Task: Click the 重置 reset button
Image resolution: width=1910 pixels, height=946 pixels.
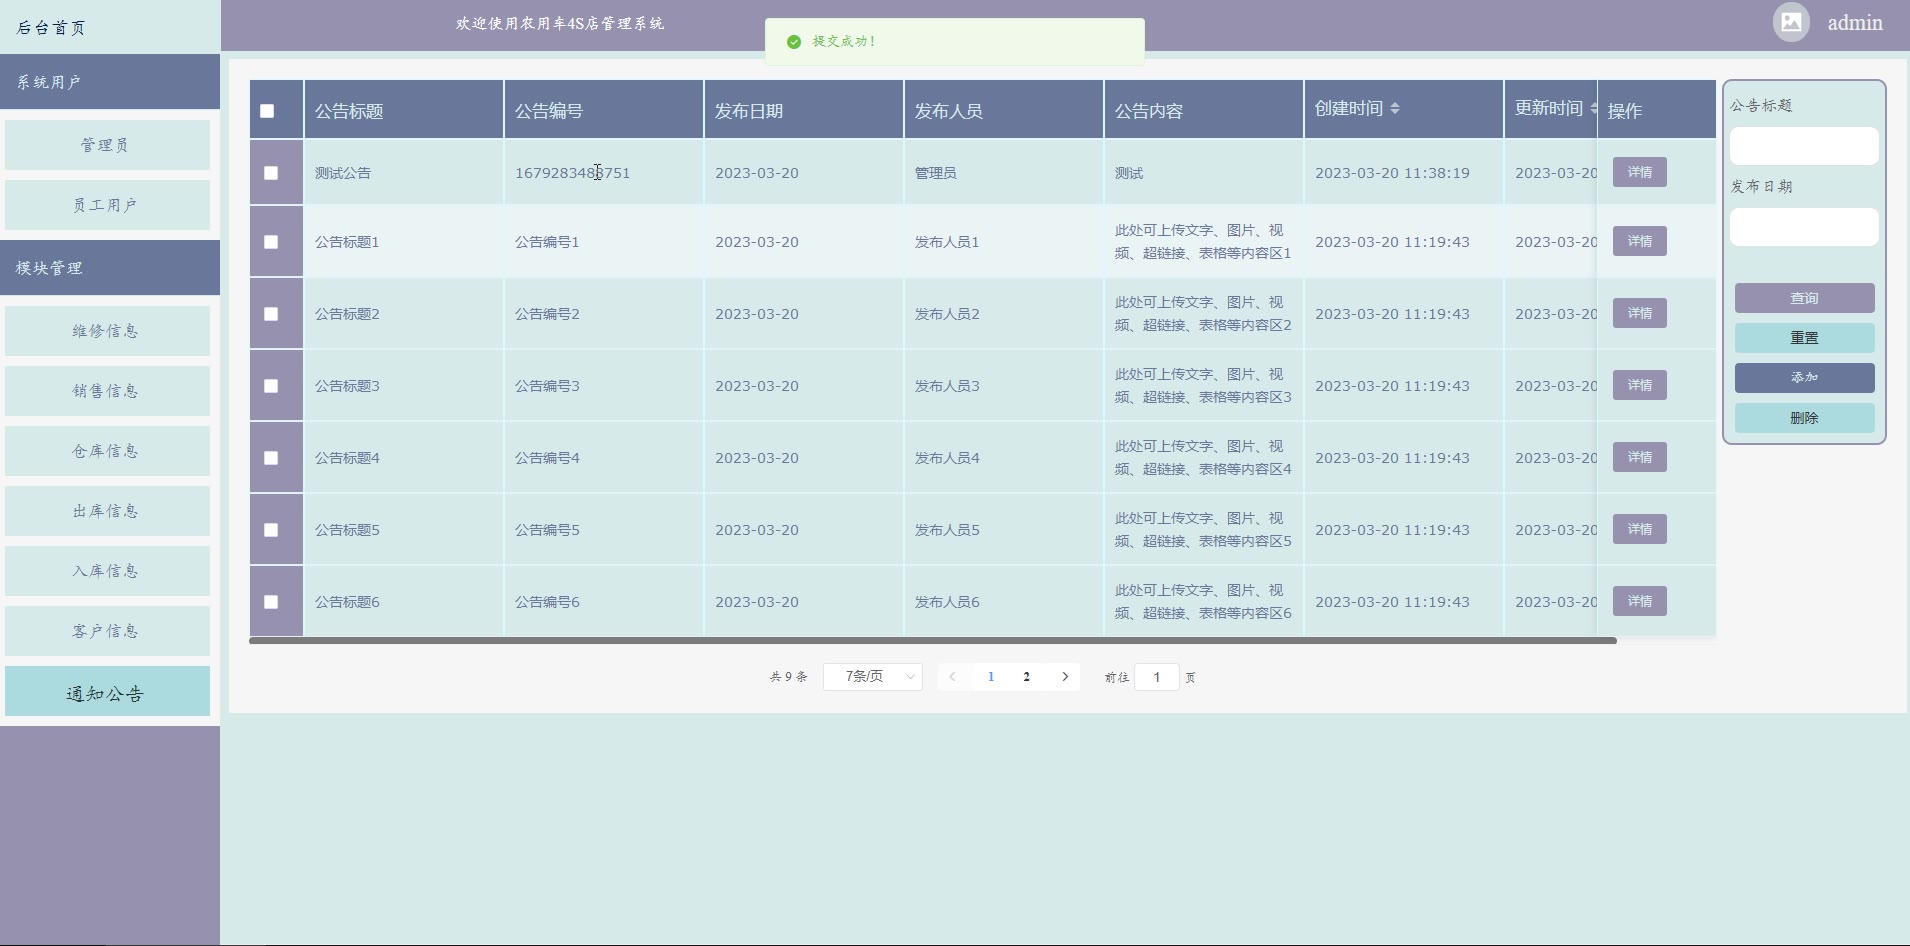Action: click(x=1804, y=338)
